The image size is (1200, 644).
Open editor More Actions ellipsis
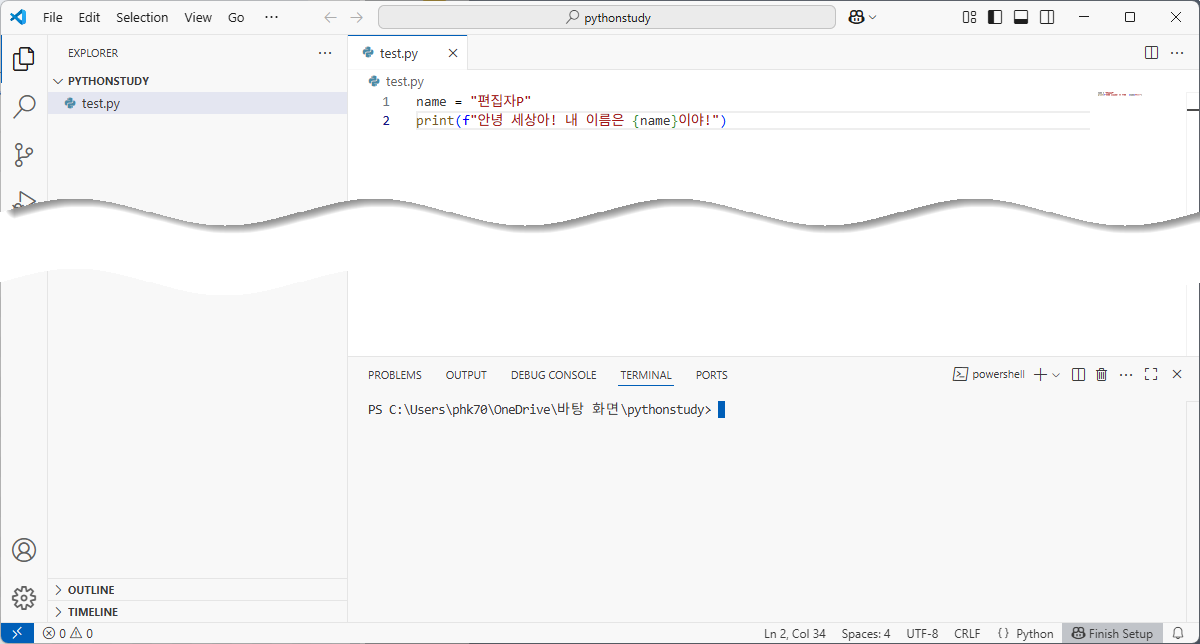(1177, 52)
